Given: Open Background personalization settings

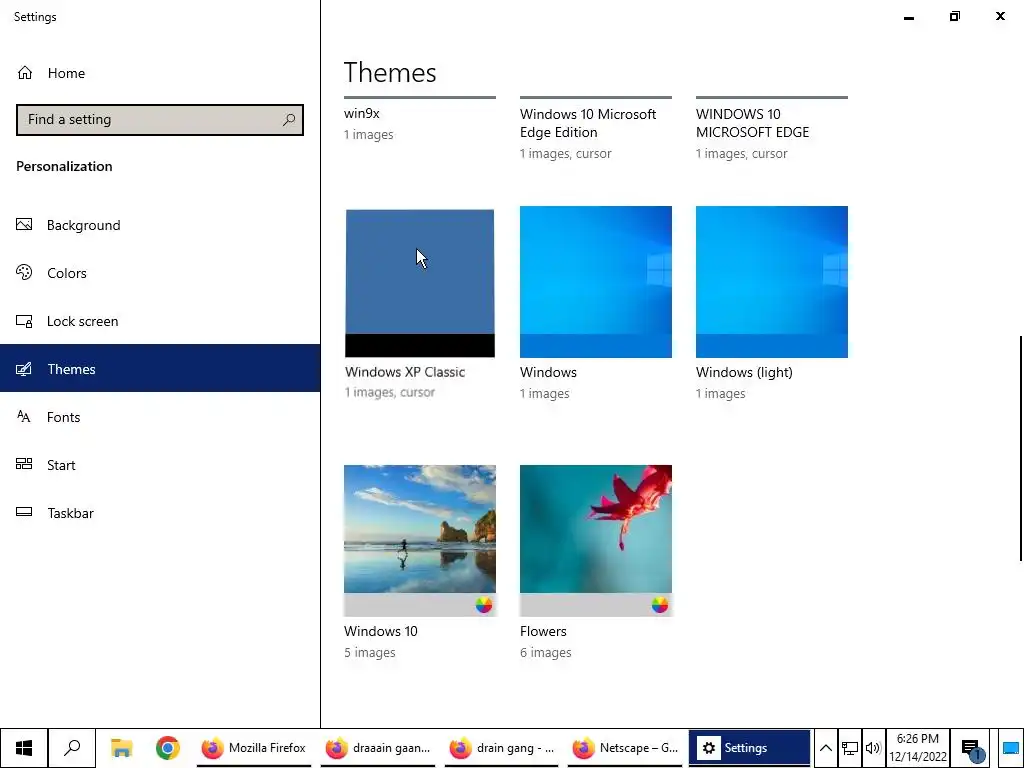Looking at the screenshot, I should [160, 225].
